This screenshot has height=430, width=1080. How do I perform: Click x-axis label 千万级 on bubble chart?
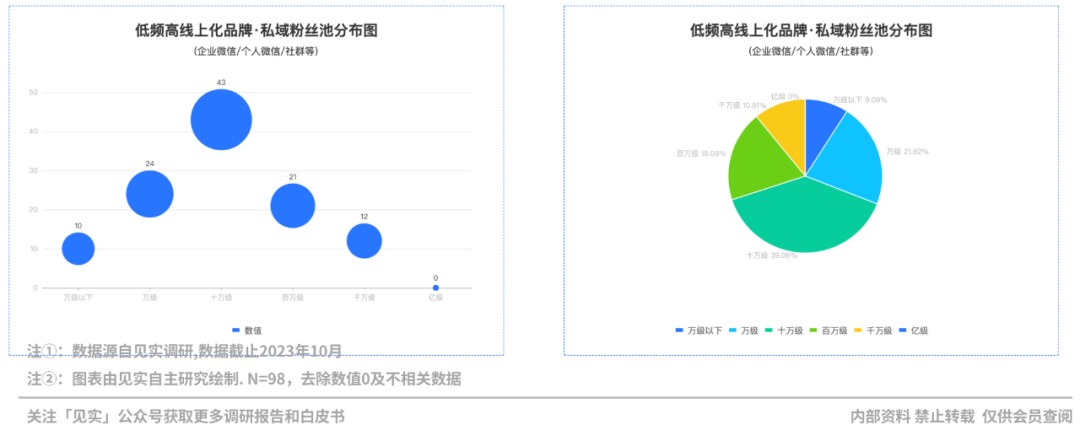coord(364,298)
